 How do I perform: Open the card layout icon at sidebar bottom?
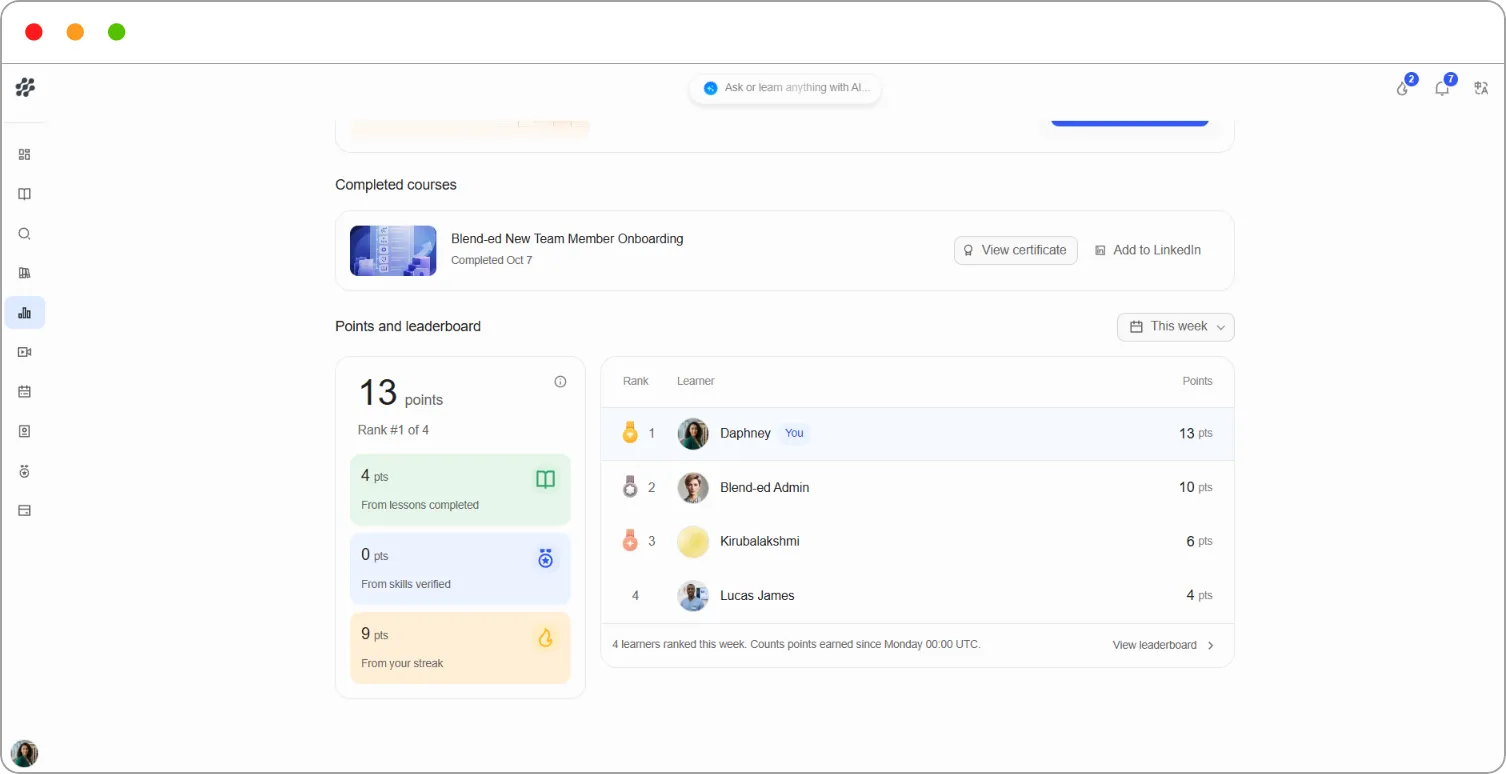click(25, 510)
